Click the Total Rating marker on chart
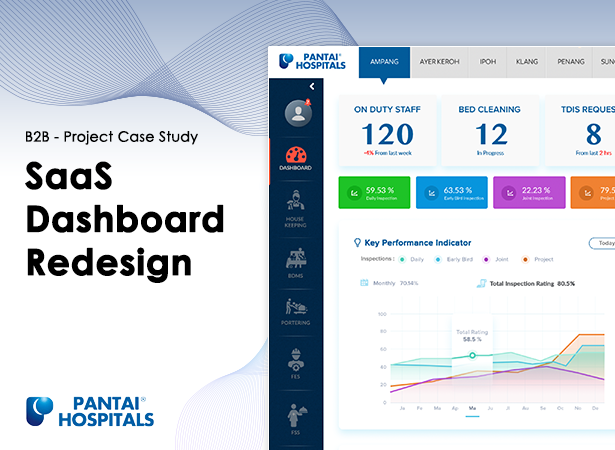Screen dimensions: 615x450 point(472,355)
